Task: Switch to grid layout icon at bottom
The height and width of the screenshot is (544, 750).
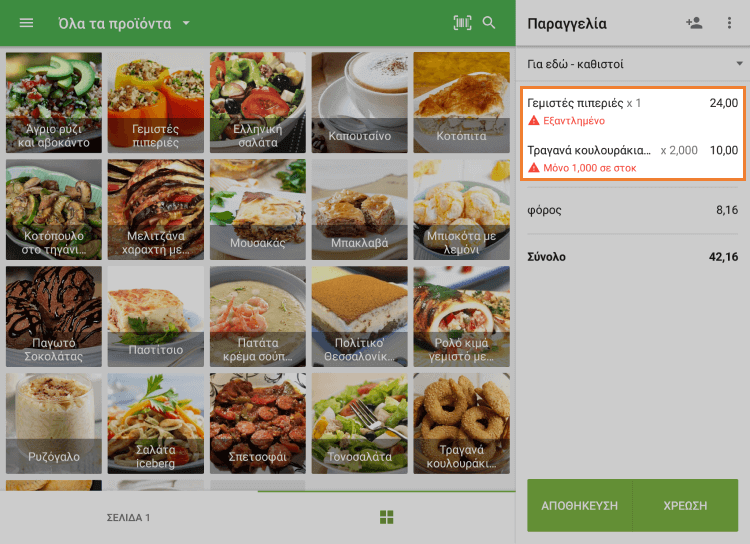Action: pos(386,517)
